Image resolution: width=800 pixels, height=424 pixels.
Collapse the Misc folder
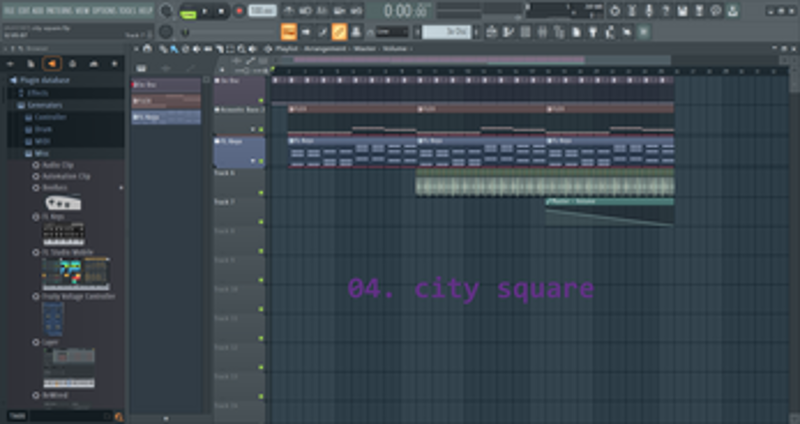click(x=41, y=154)
